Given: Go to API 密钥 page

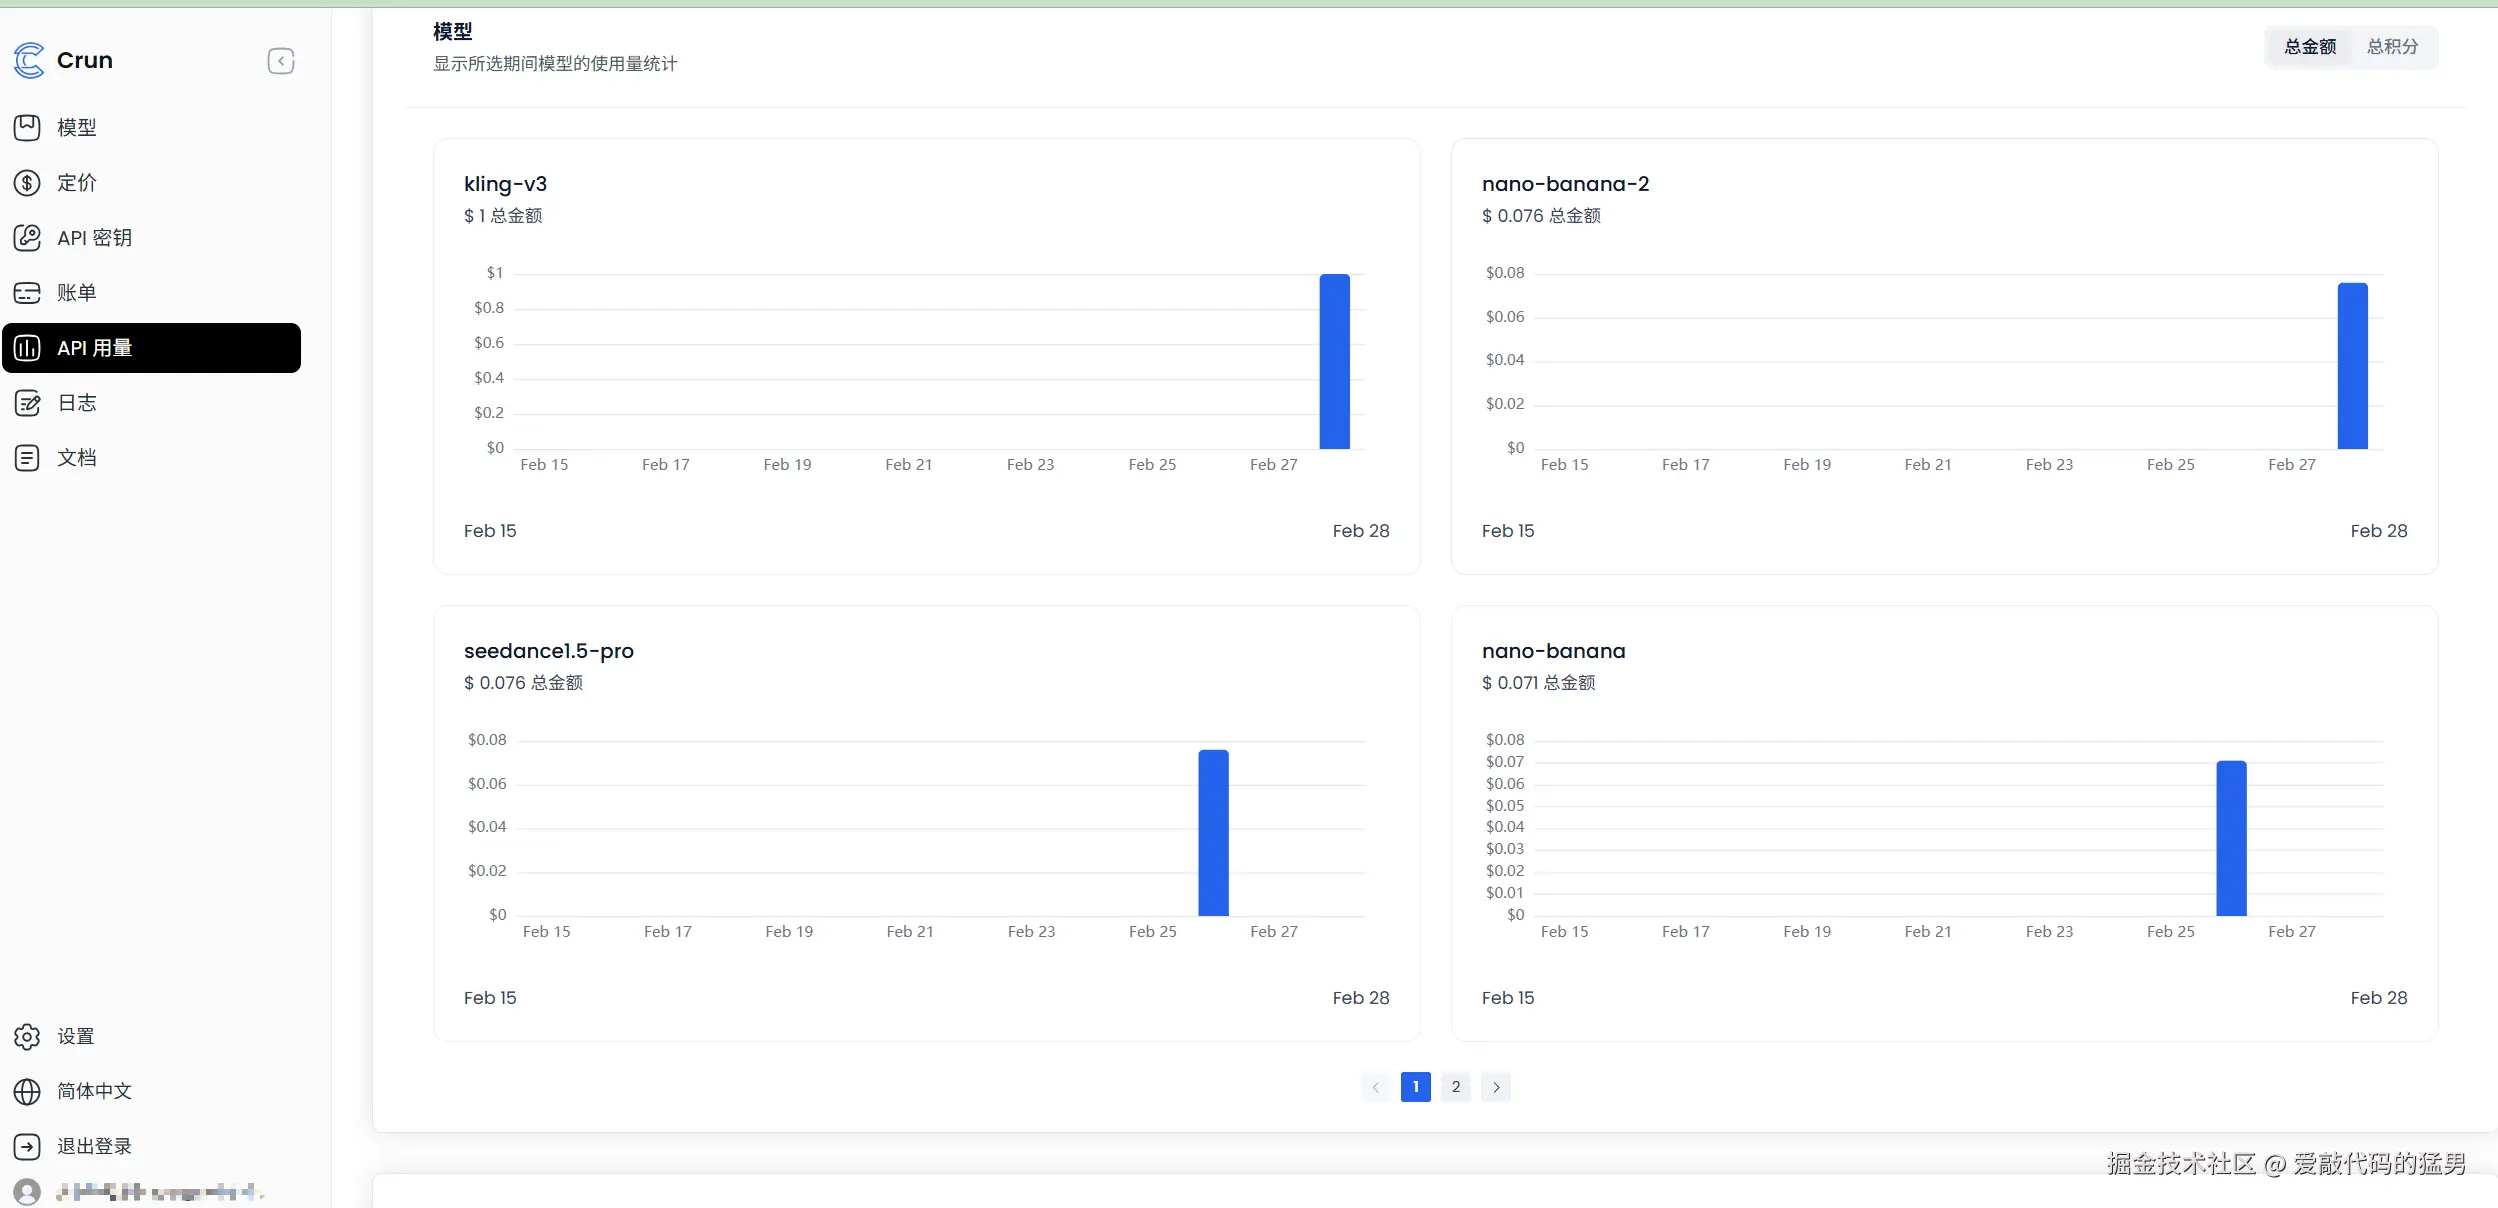Looking at the screenshot, I should 151,237.
